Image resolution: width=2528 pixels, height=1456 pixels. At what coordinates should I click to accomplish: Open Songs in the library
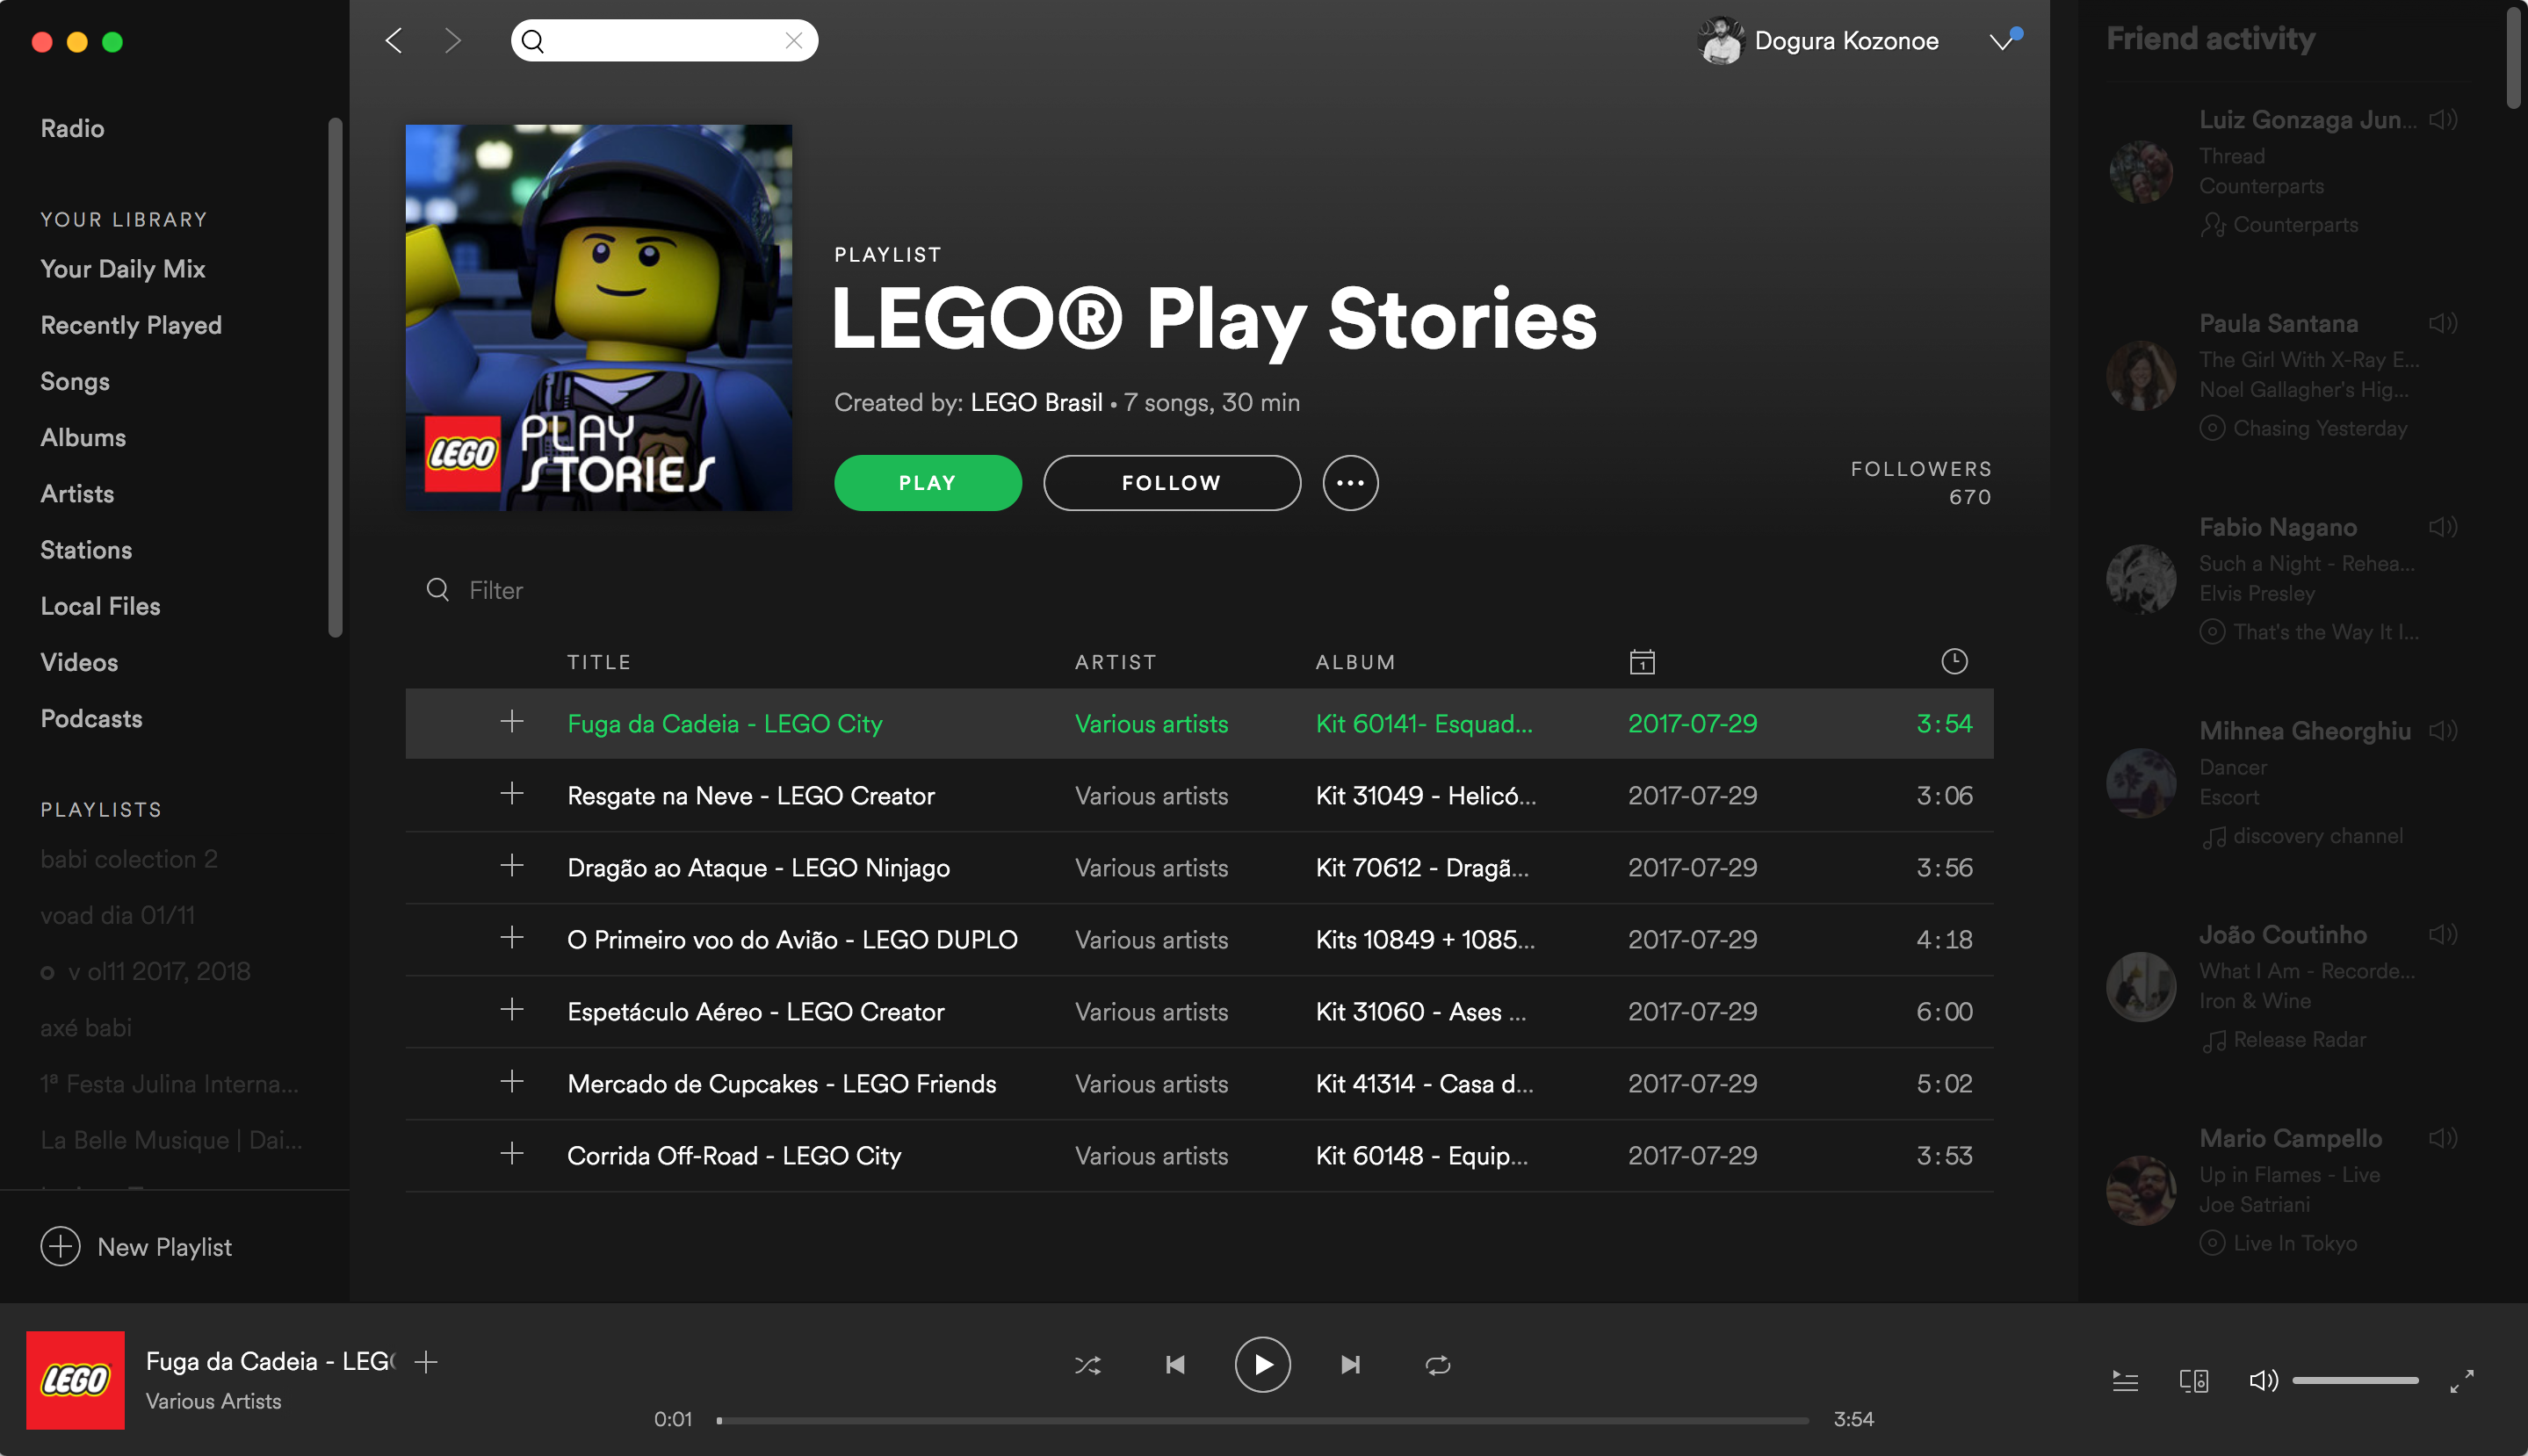(x=74, y=381)
